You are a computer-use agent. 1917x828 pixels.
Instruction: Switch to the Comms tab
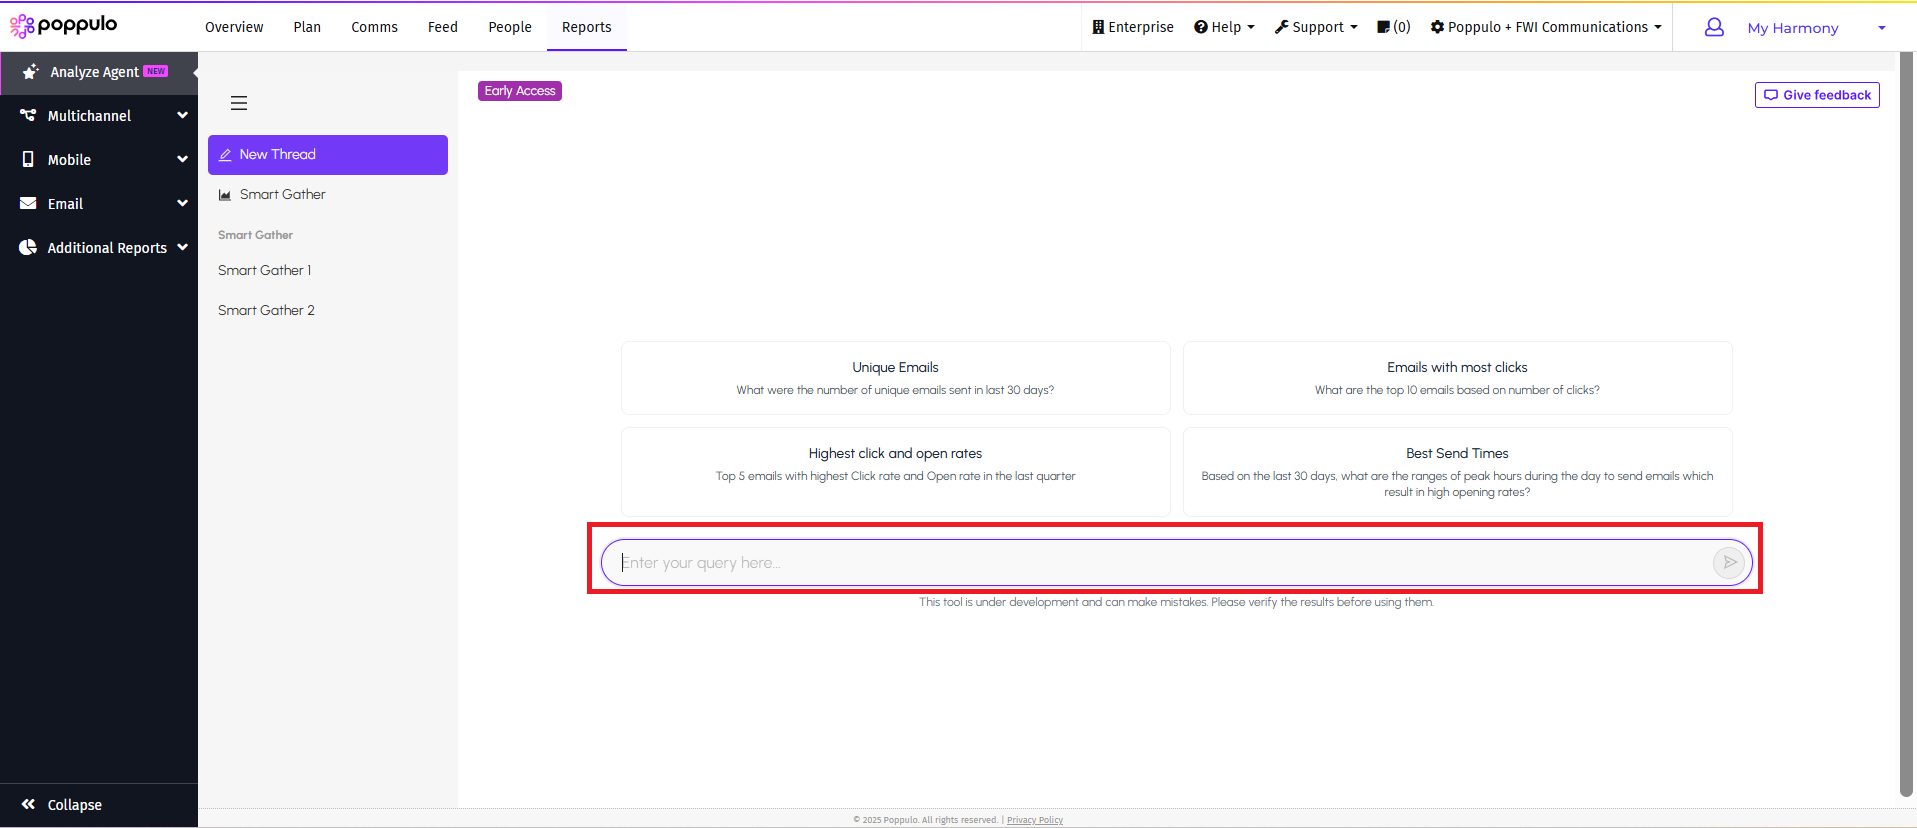(374, 27)
